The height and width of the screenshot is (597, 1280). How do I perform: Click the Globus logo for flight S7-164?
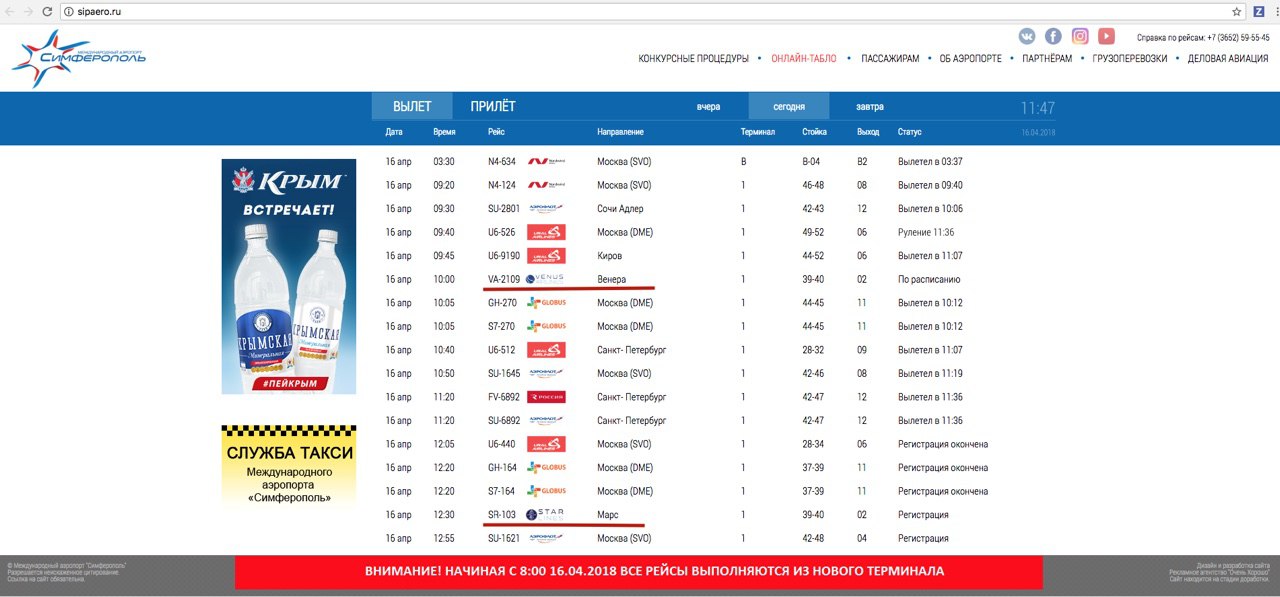pyautogui.click(x=546, y=491)
